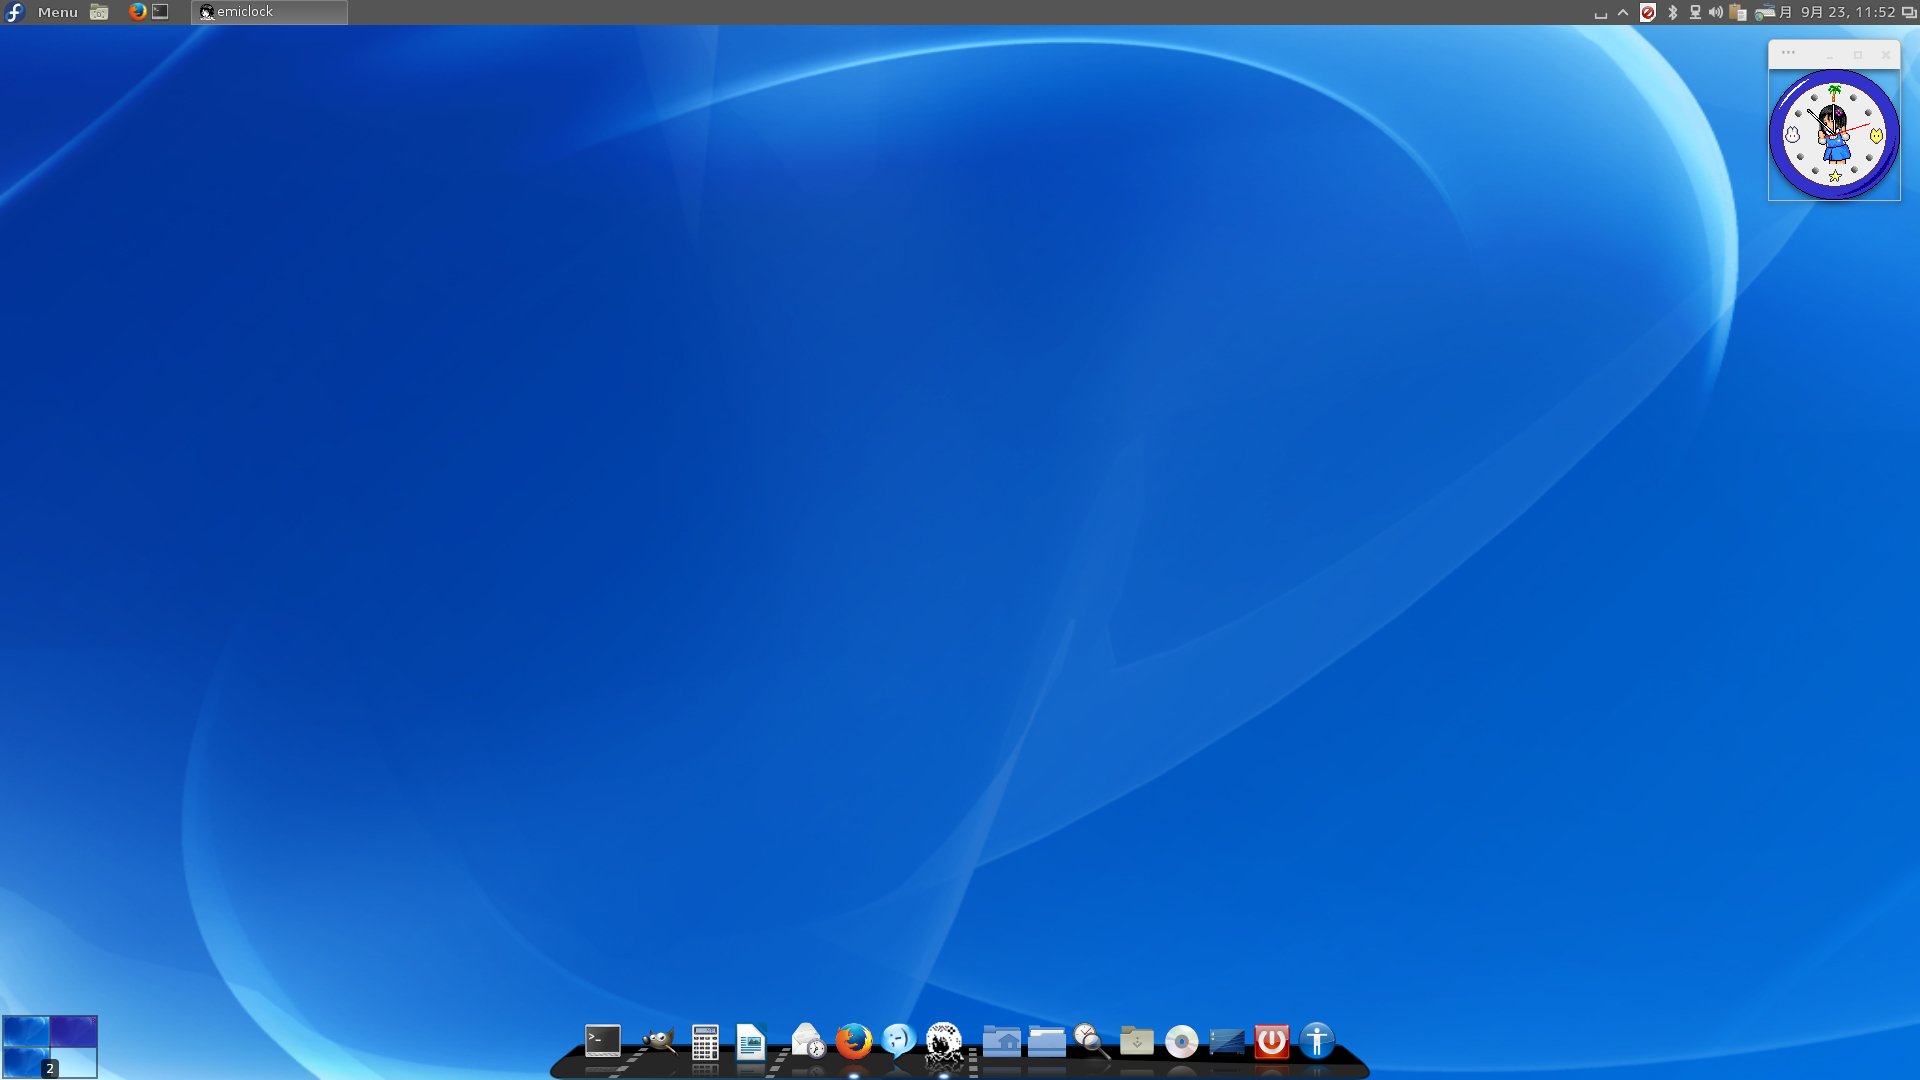1920x1080 pixels.
Task: Click the red power button icon
Action: (x=1271, y=1042)
